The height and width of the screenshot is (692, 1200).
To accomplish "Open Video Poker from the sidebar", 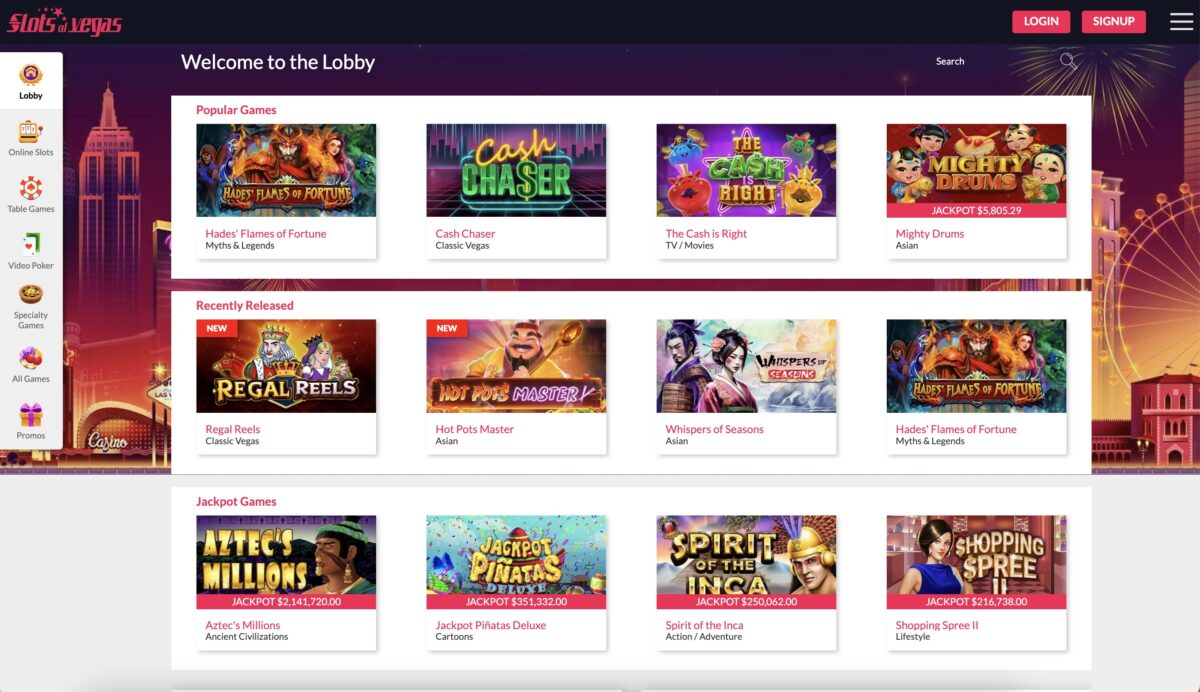I will (31, 244).
